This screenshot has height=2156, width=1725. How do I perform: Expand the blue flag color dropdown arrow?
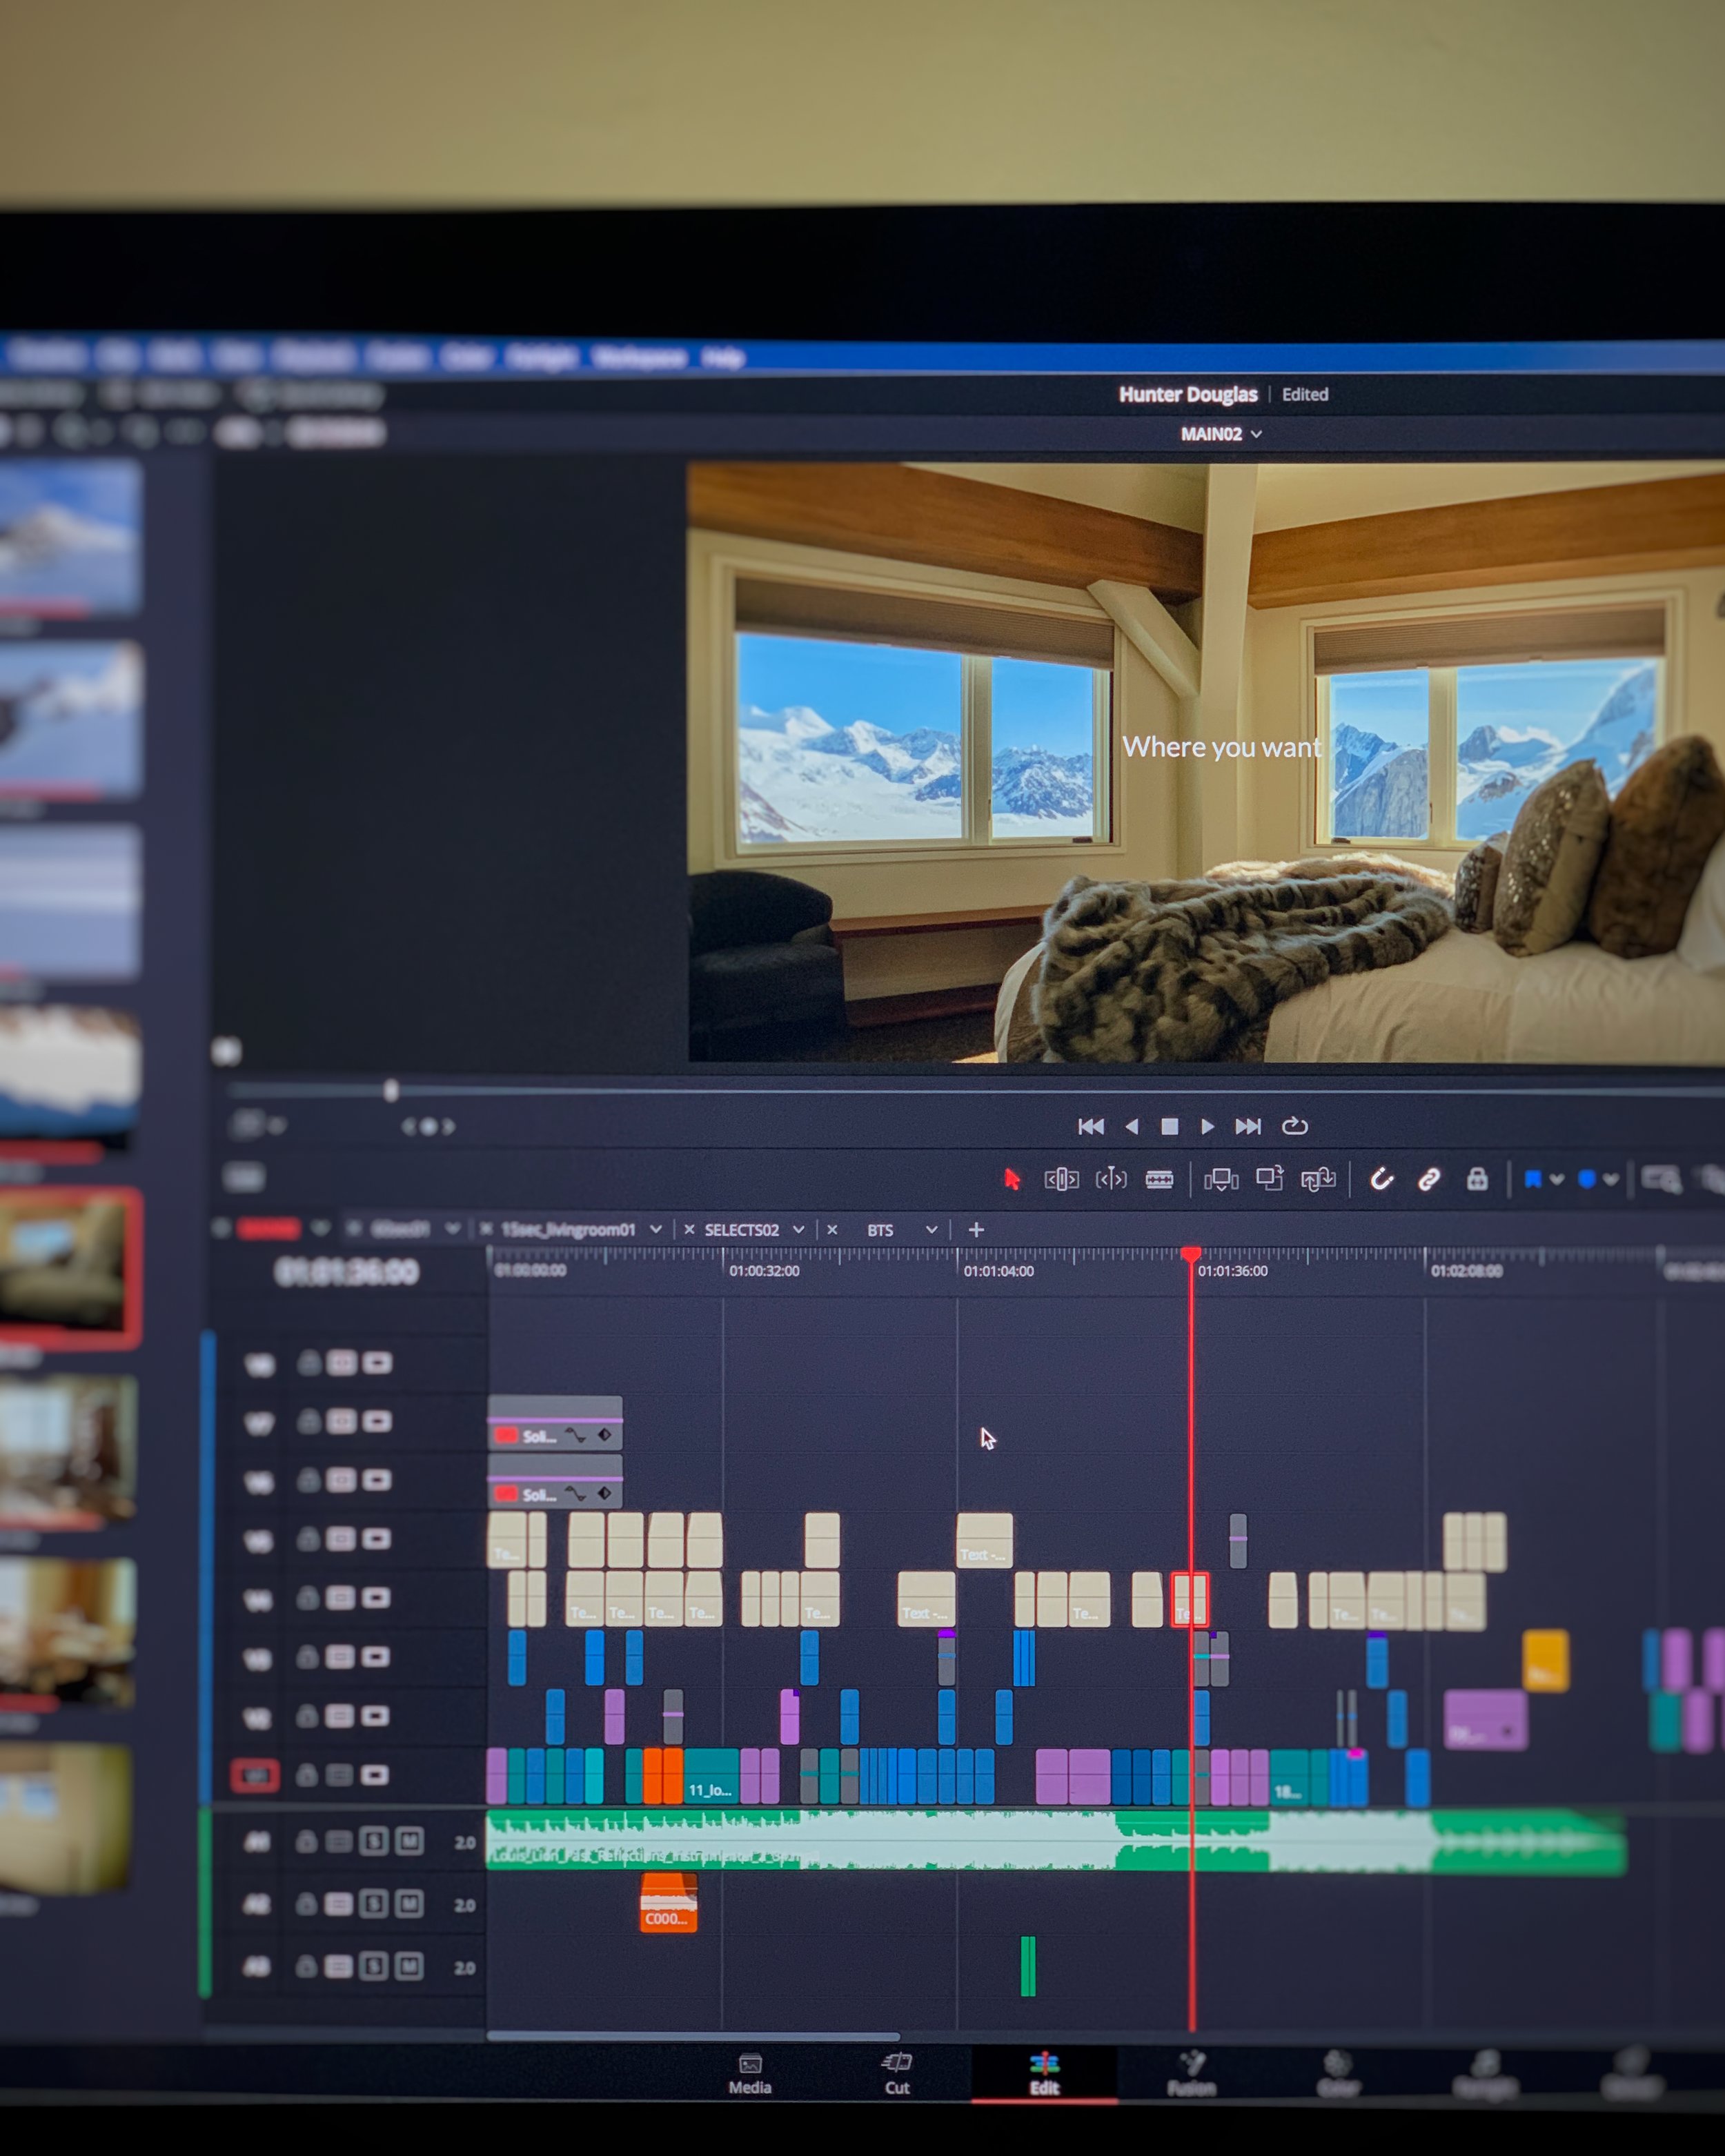(1557, 1180)
